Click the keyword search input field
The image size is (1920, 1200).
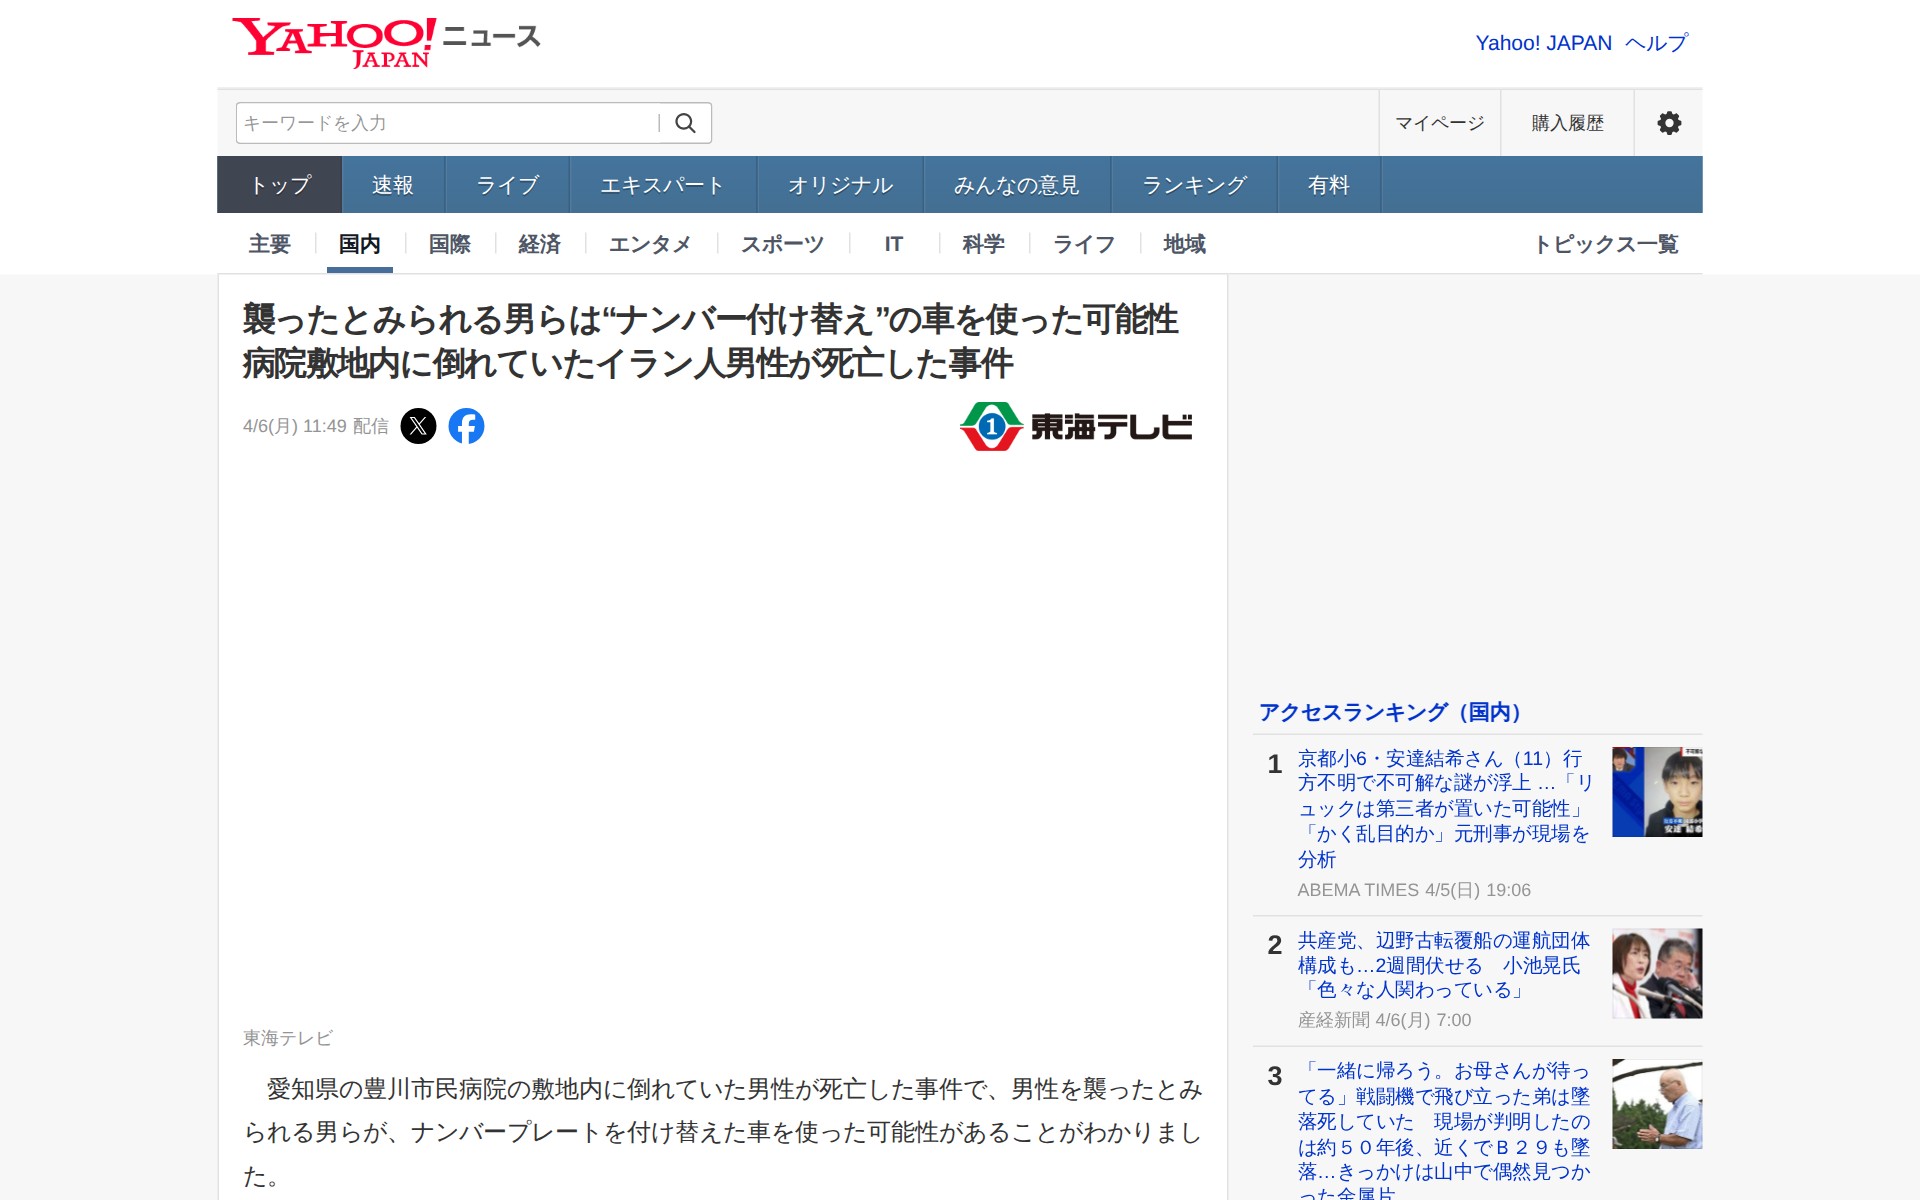[445, 123]
